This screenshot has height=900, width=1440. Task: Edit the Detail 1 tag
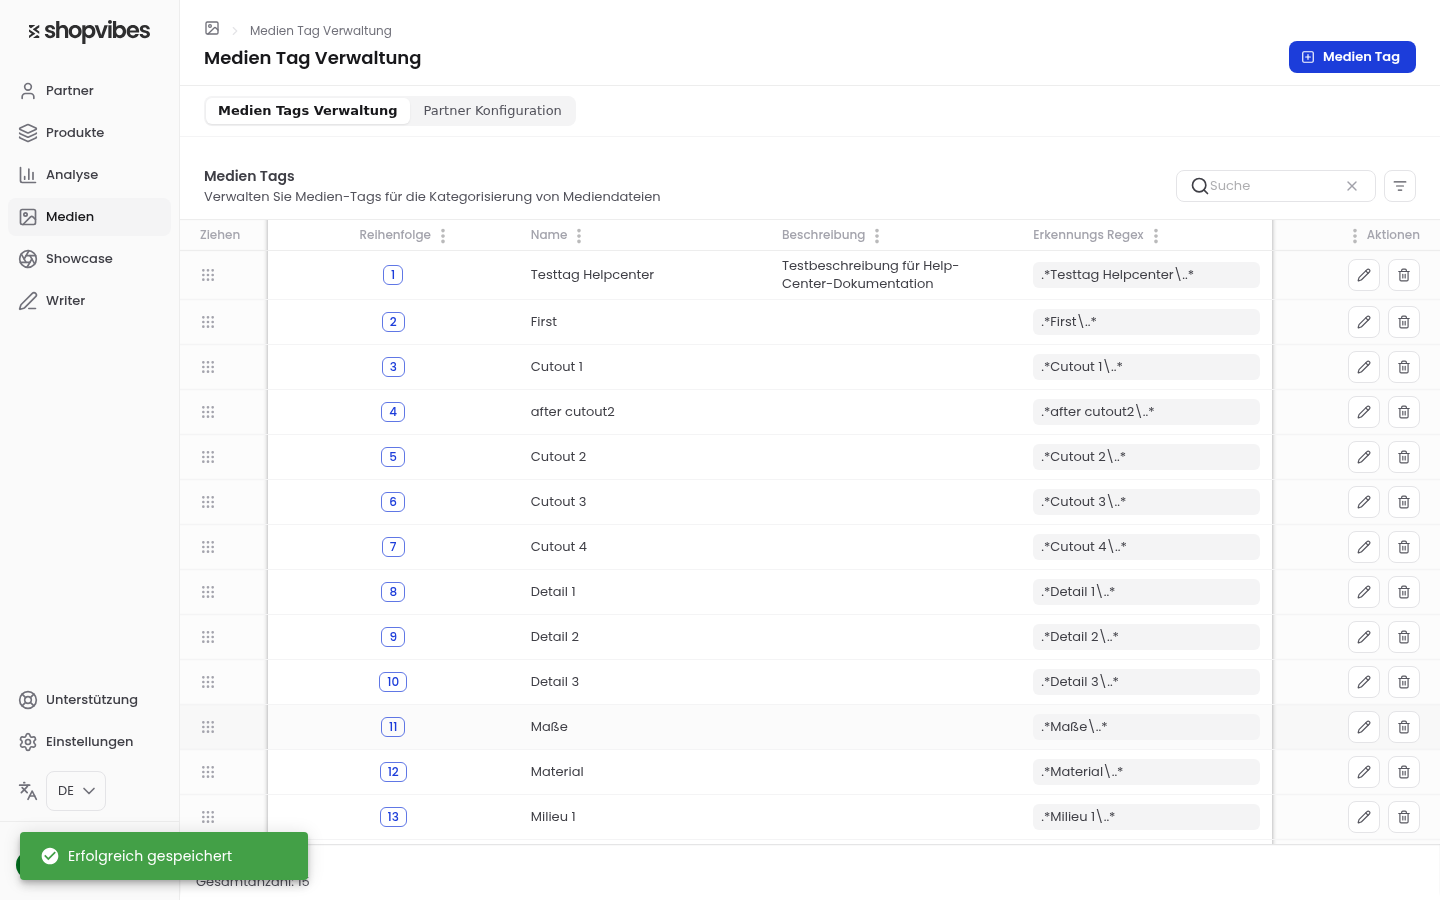[1364, 592]
